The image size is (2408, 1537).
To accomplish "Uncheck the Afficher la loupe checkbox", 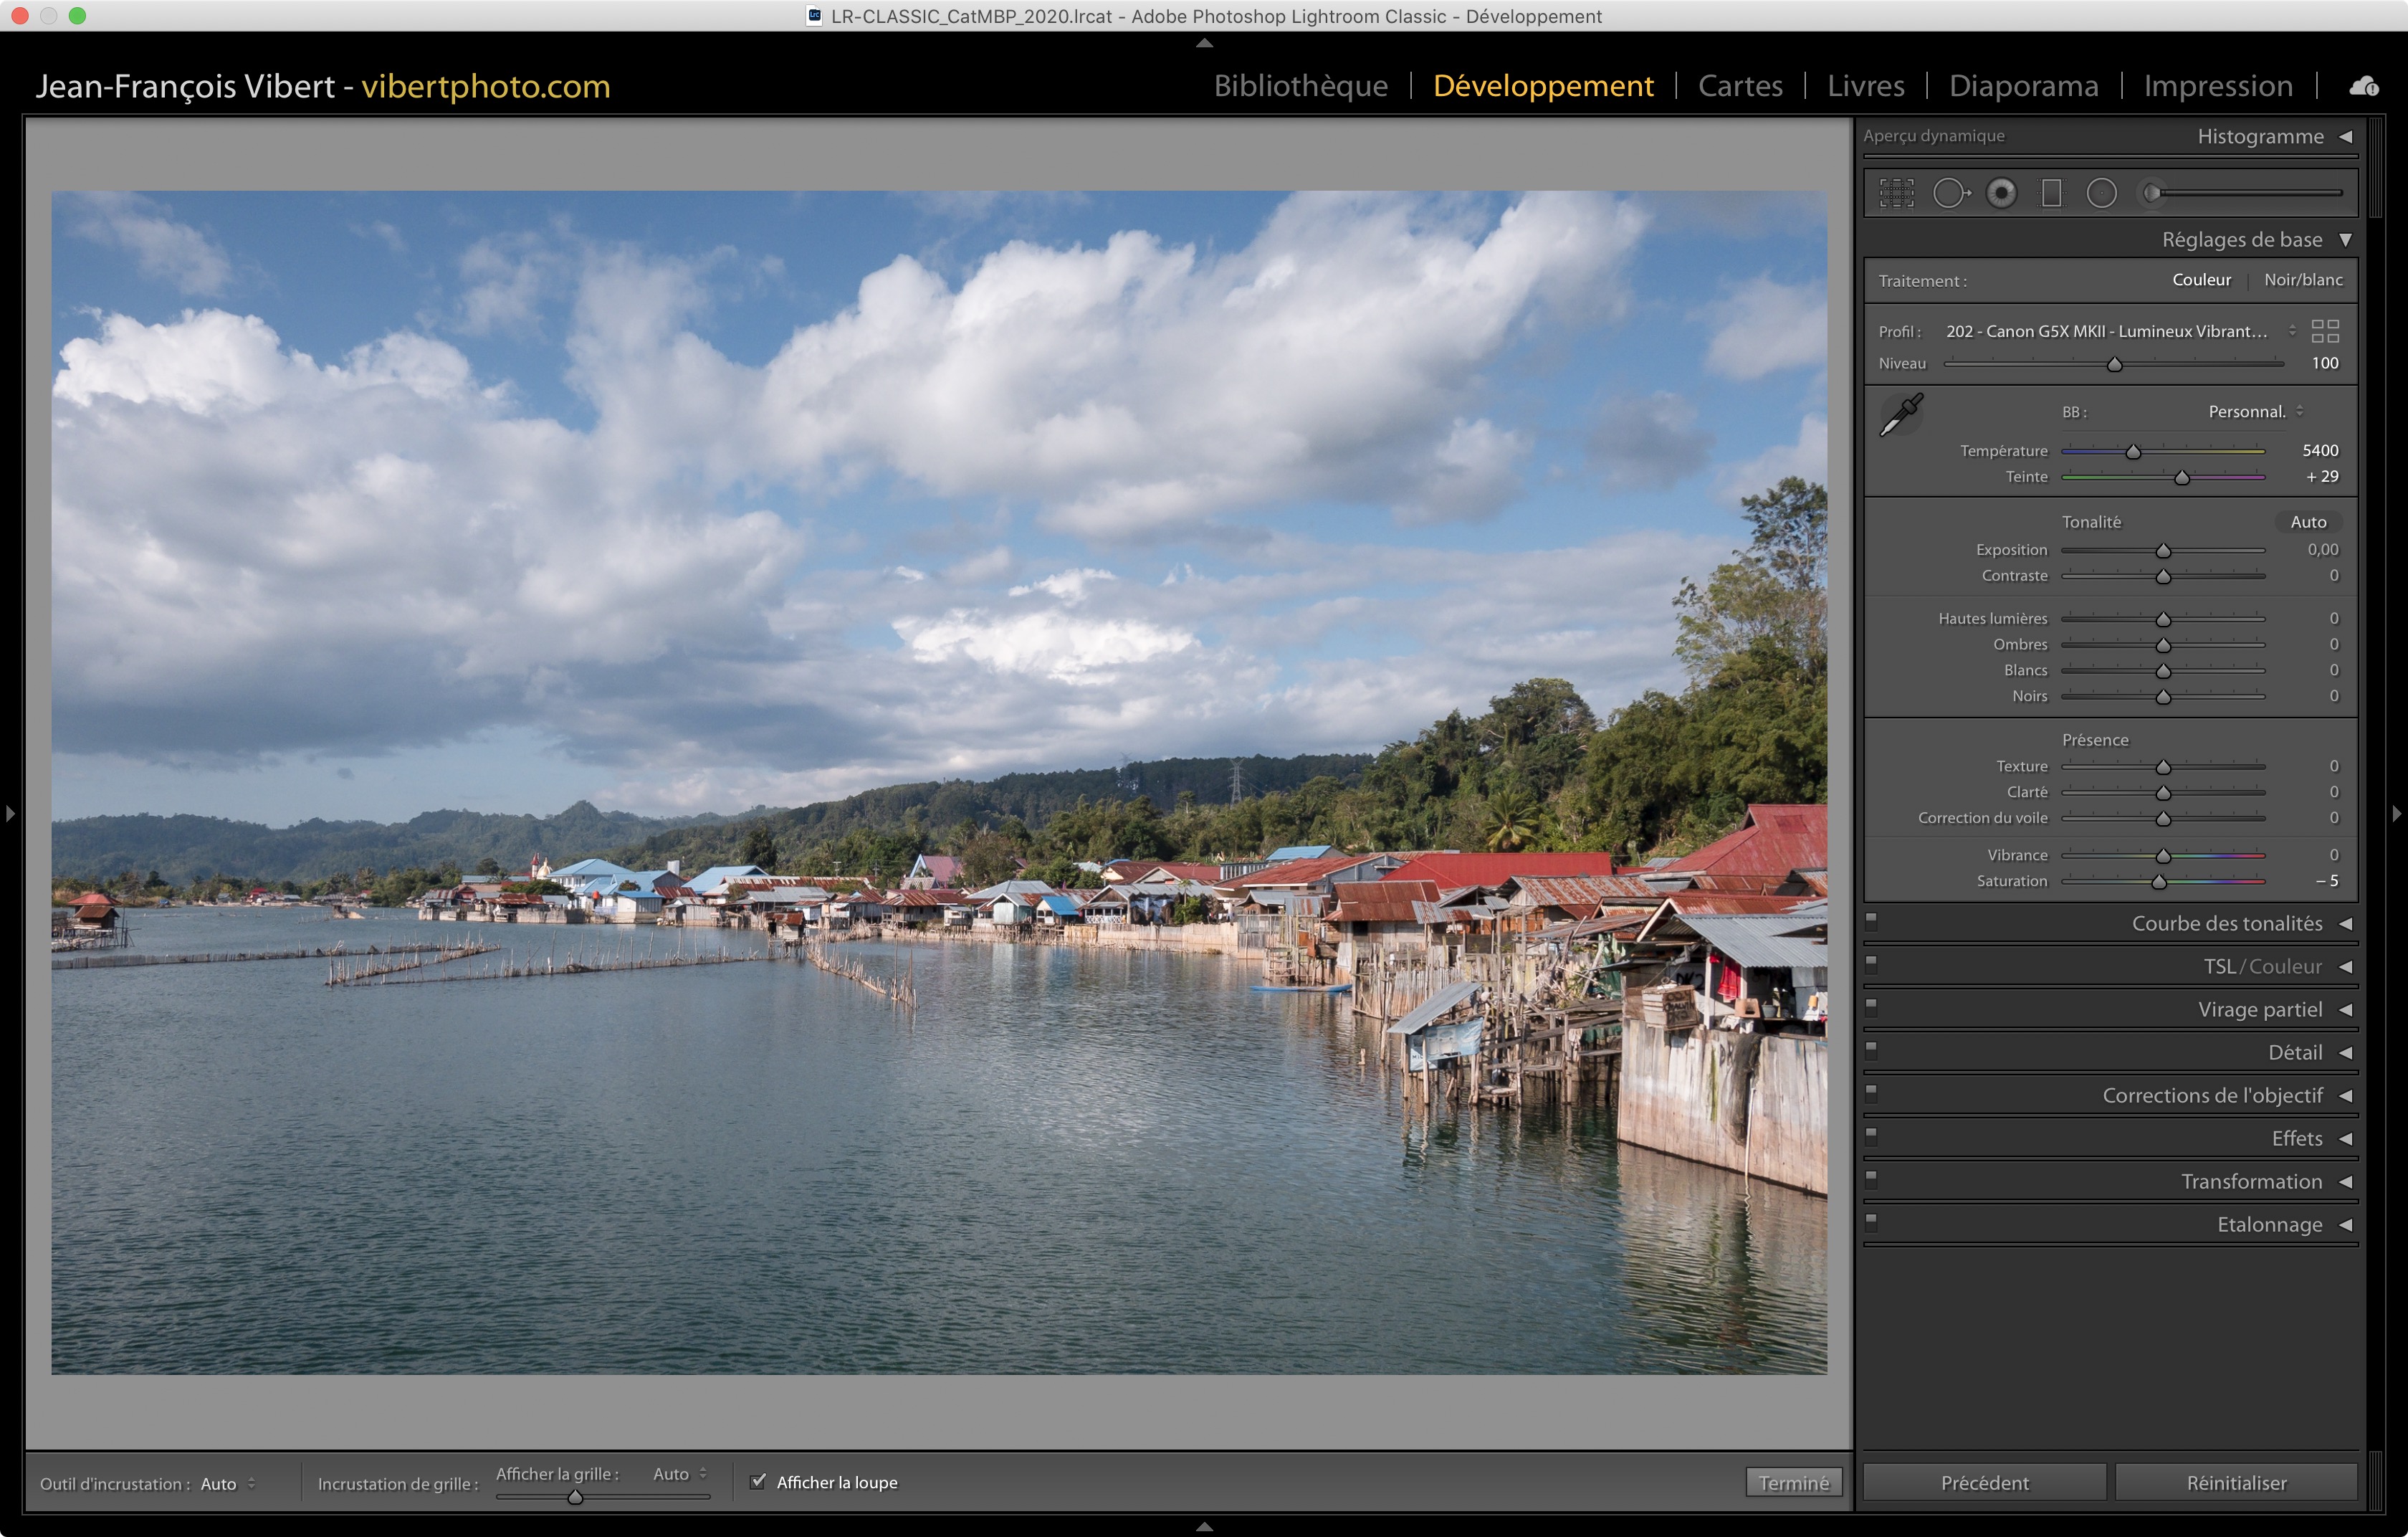I will pyautogui.click(x=758, y=1481).
